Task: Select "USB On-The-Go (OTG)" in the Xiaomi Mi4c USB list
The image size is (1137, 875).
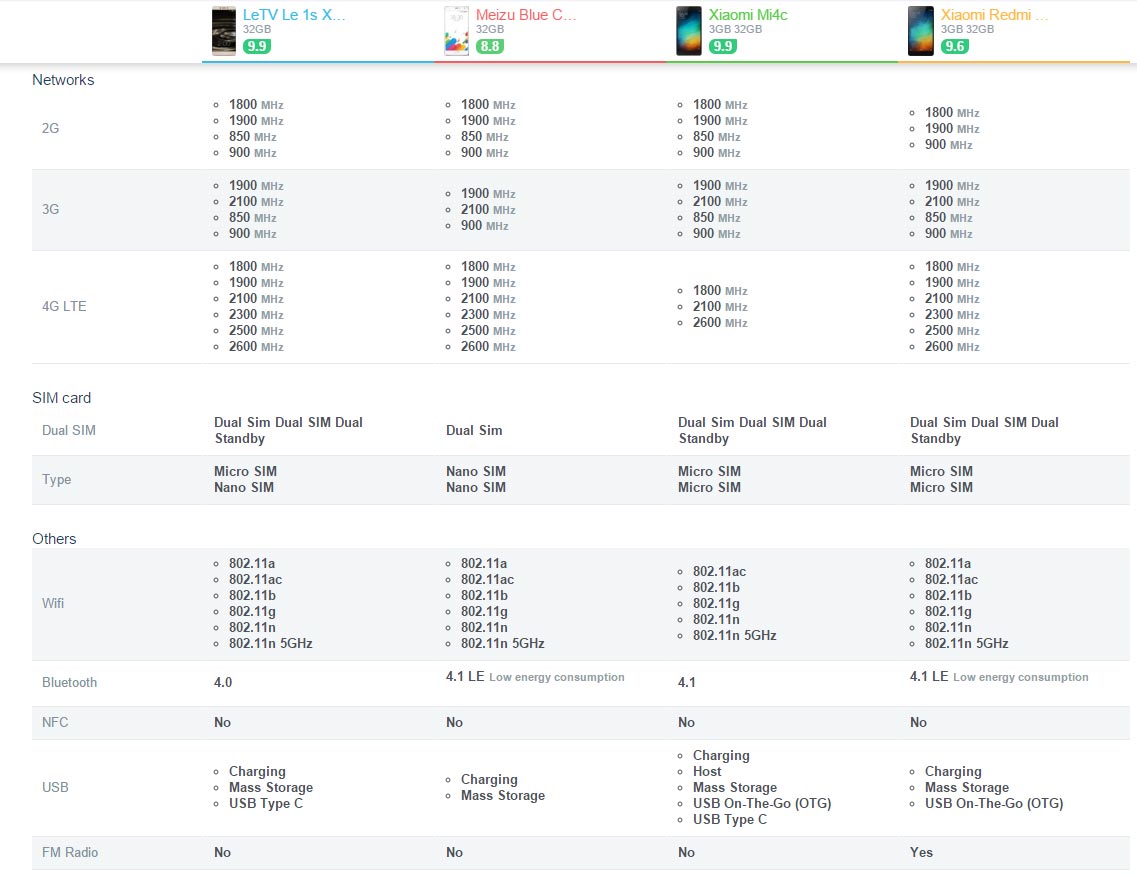Action: click(x=762, y=803)
